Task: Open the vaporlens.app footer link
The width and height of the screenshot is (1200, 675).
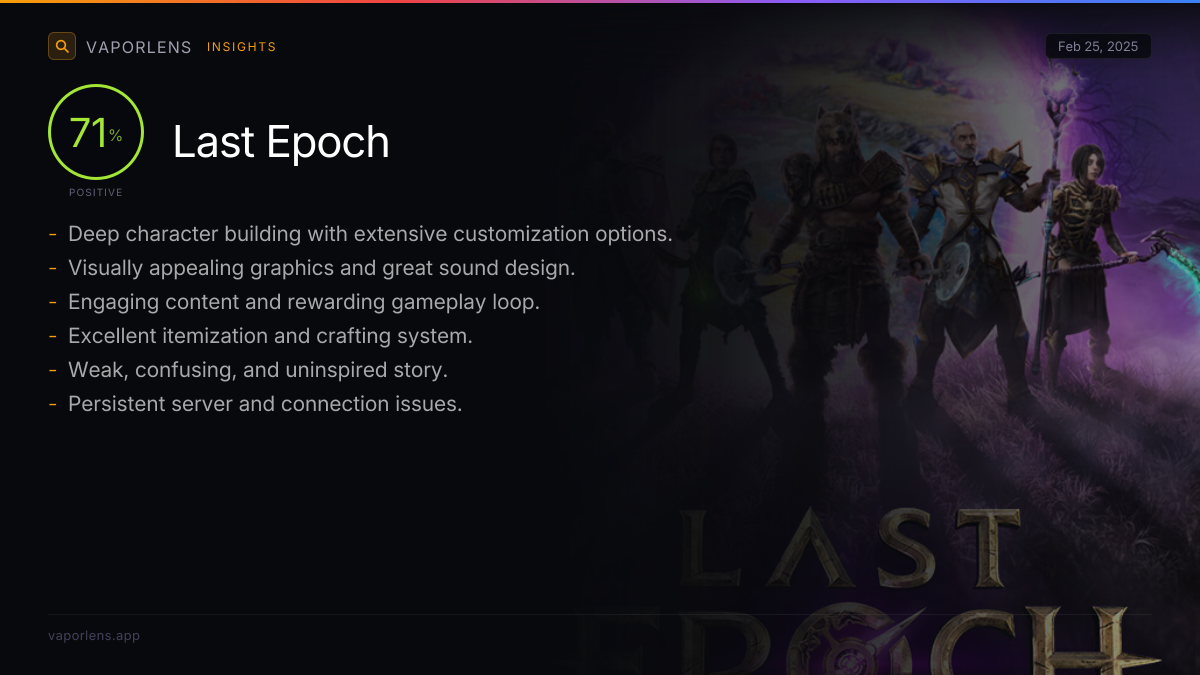Action: click(x=94, y=635)
